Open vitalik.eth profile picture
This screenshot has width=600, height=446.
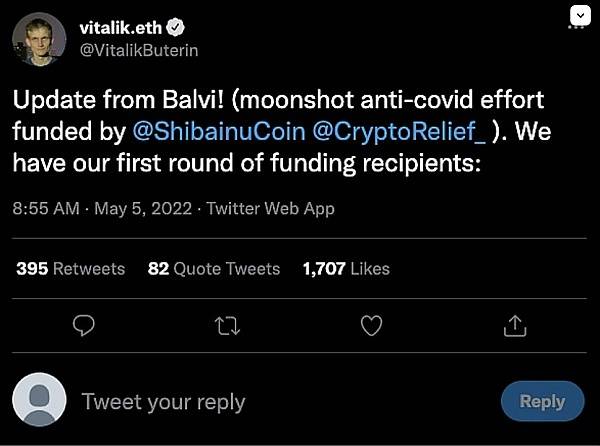[39, 39]
